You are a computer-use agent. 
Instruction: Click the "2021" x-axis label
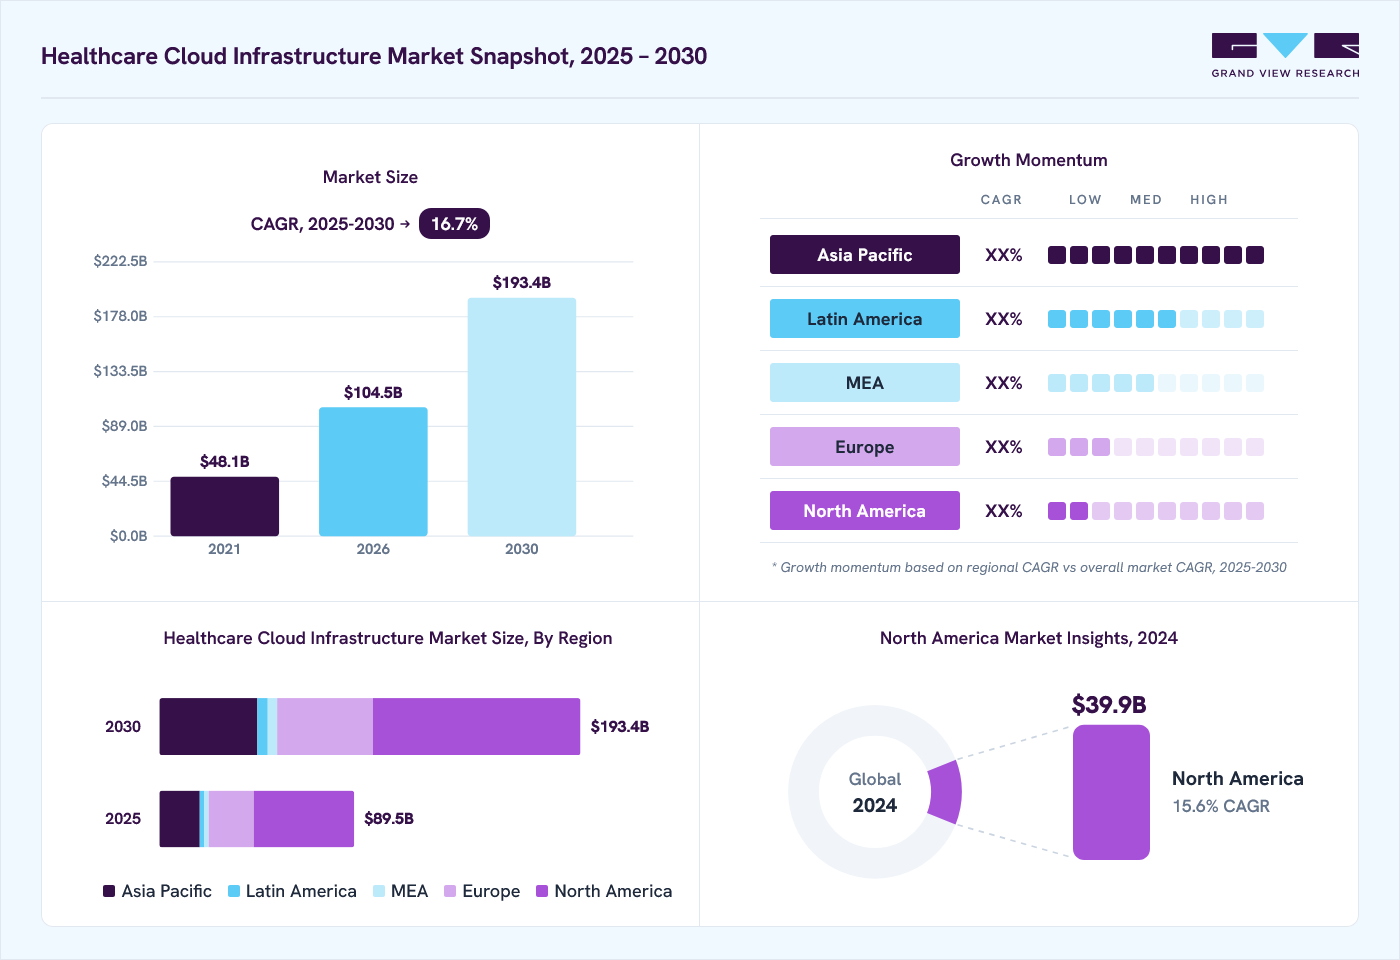click(225, 549)
